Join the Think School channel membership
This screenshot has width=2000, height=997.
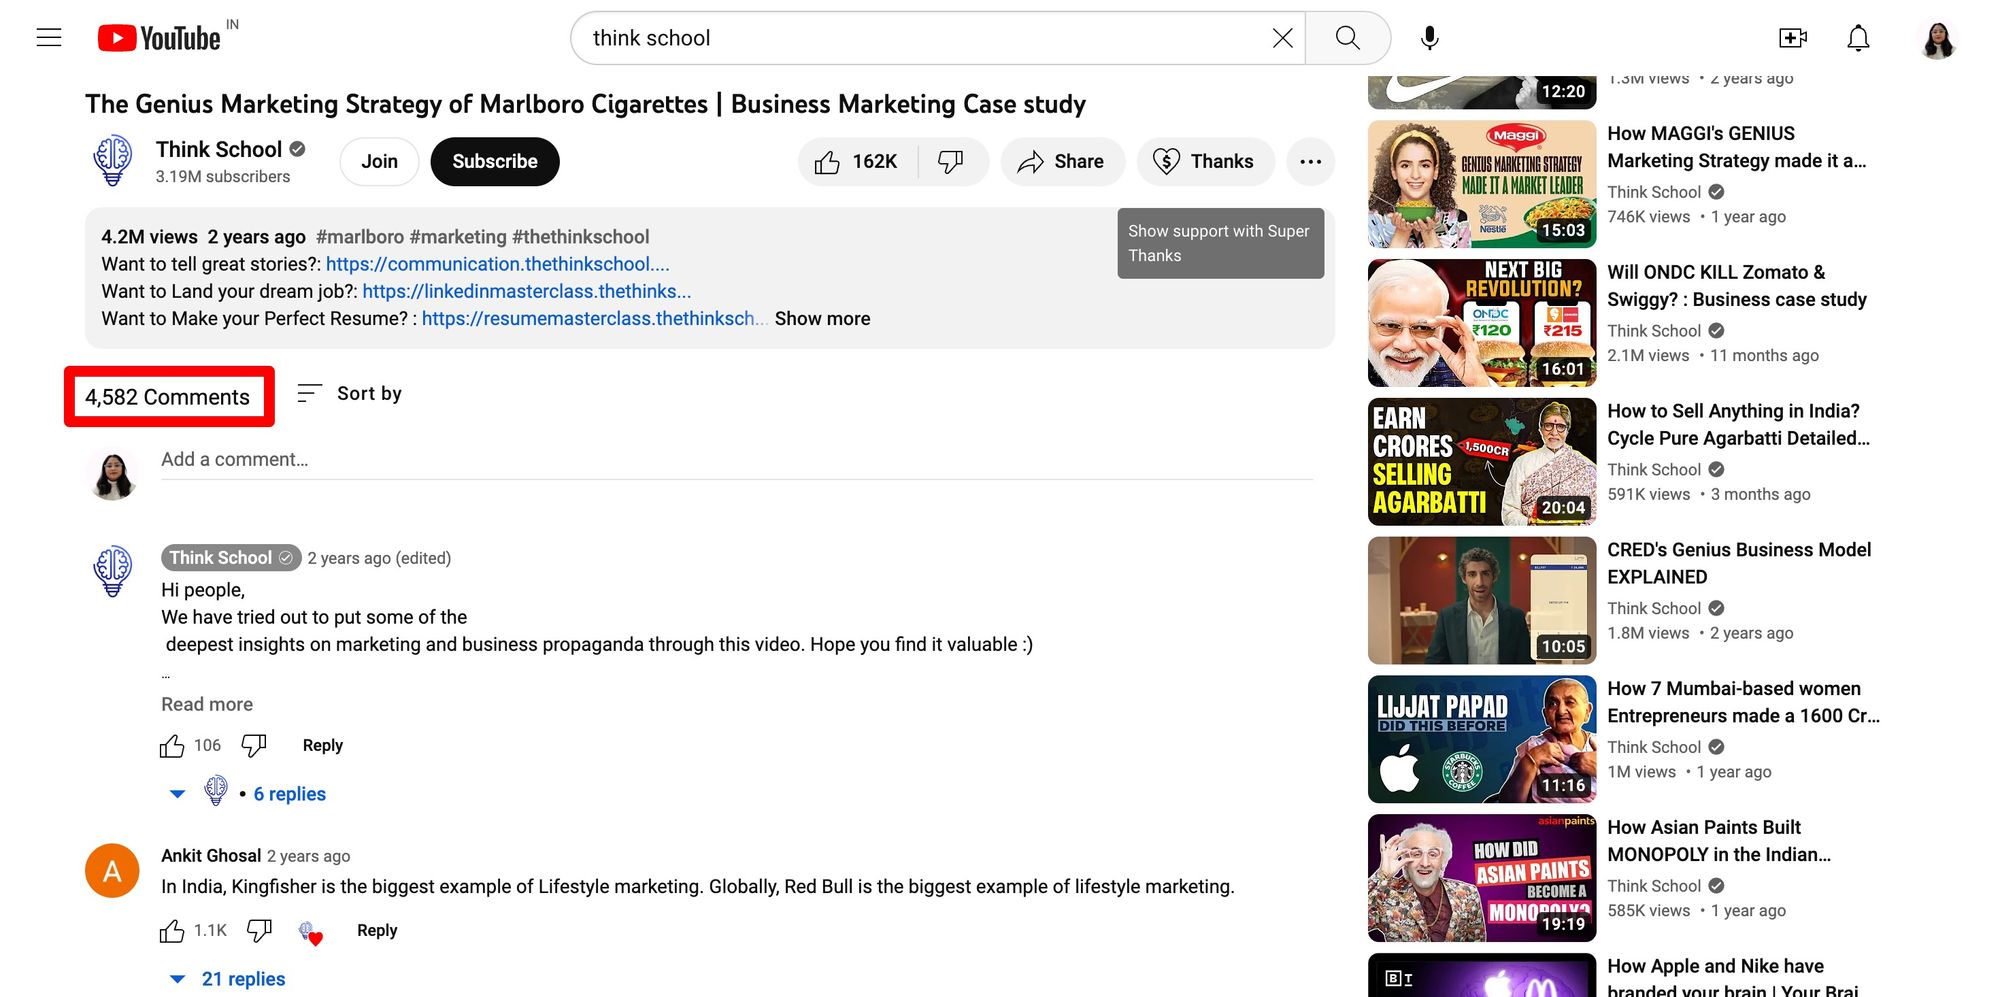[379, 161]
